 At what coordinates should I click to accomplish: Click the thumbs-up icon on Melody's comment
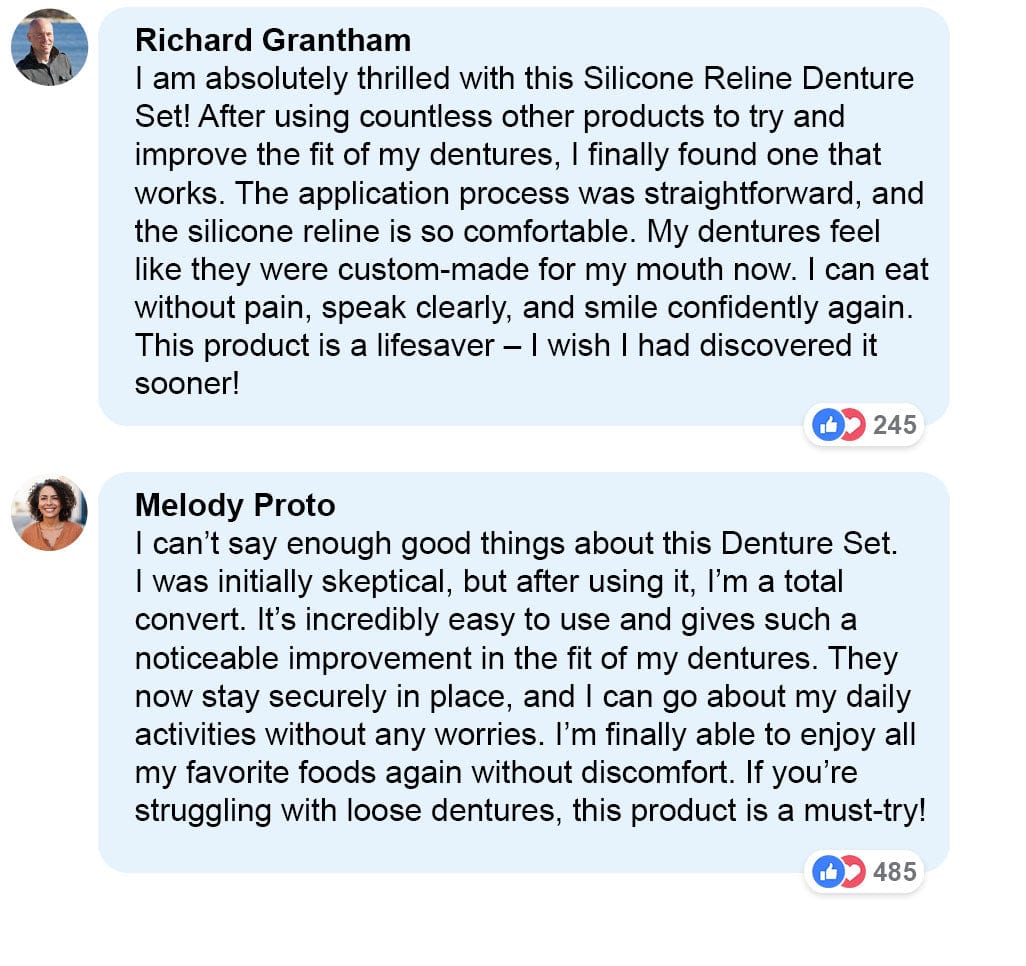(828, 872)
